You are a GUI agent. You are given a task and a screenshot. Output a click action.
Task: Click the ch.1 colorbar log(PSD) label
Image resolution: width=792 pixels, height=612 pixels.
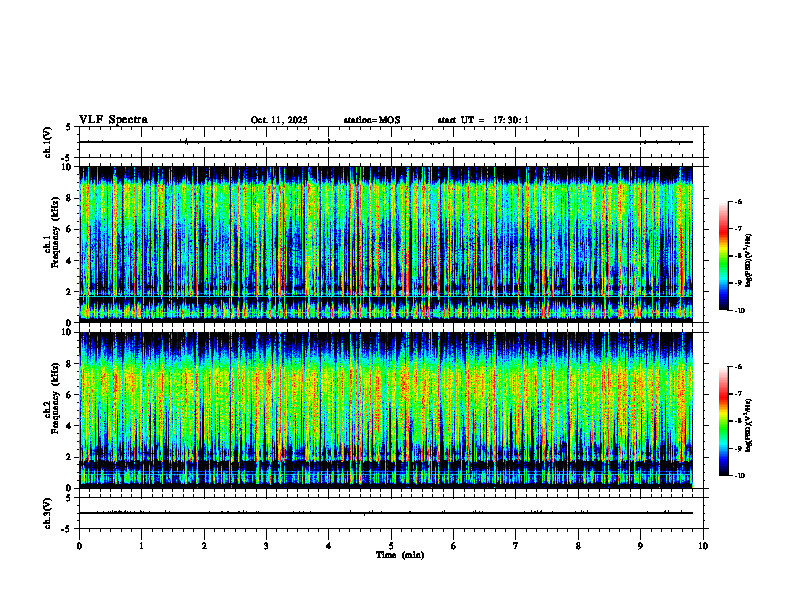749,260
